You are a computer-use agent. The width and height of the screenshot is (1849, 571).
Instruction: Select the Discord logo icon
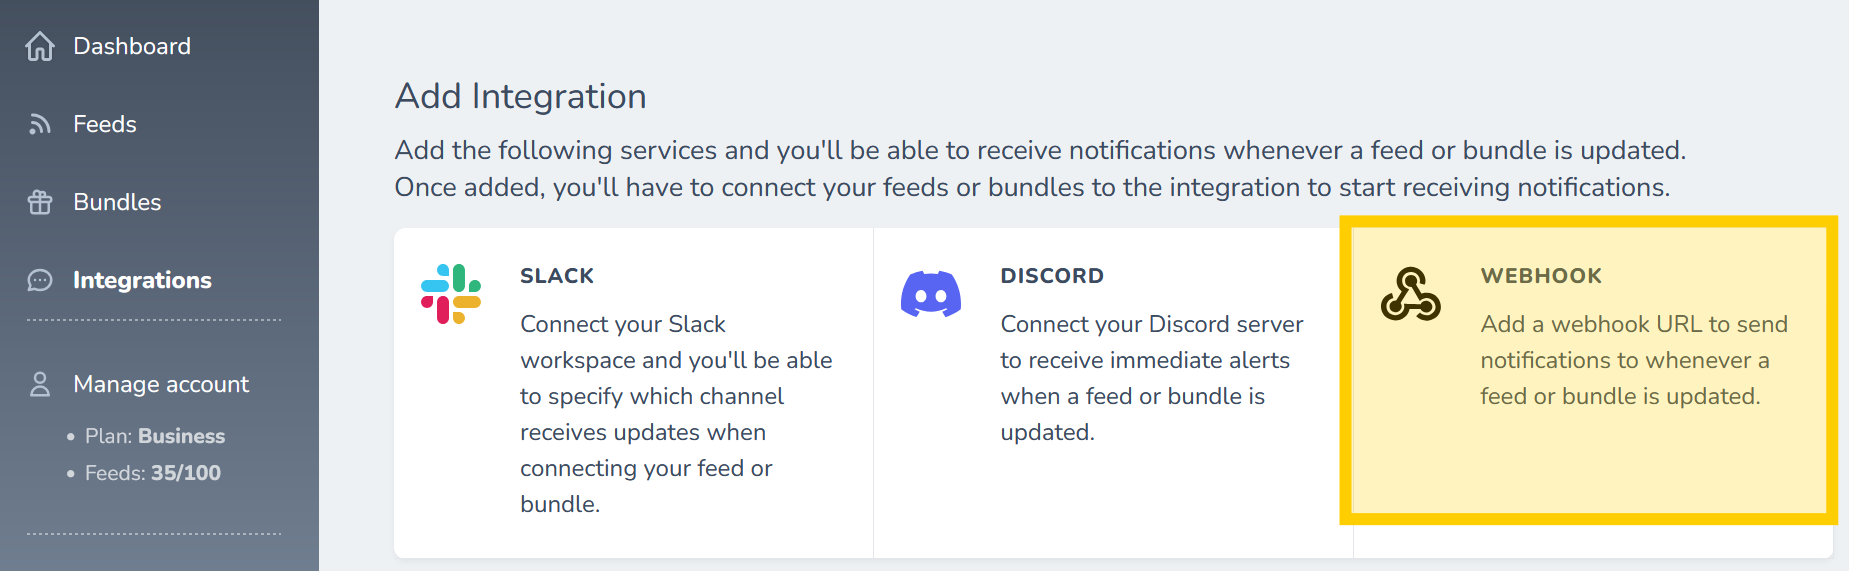click(931, 294)
